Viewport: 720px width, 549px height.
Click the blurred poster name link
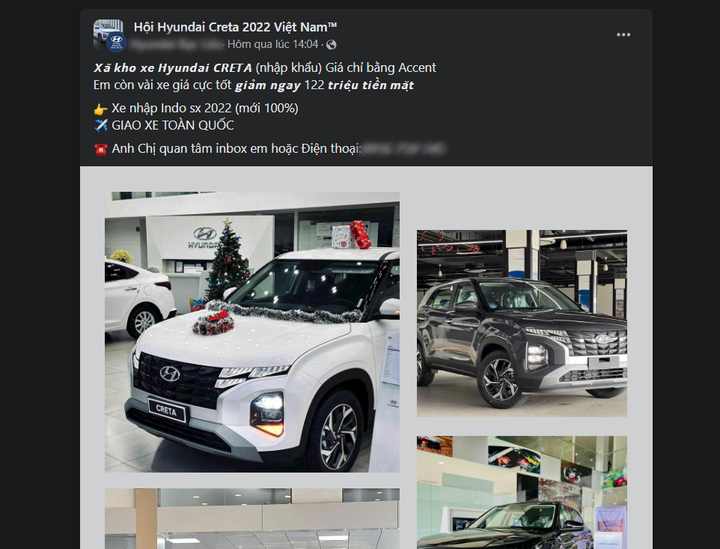[x=176, y=45]
